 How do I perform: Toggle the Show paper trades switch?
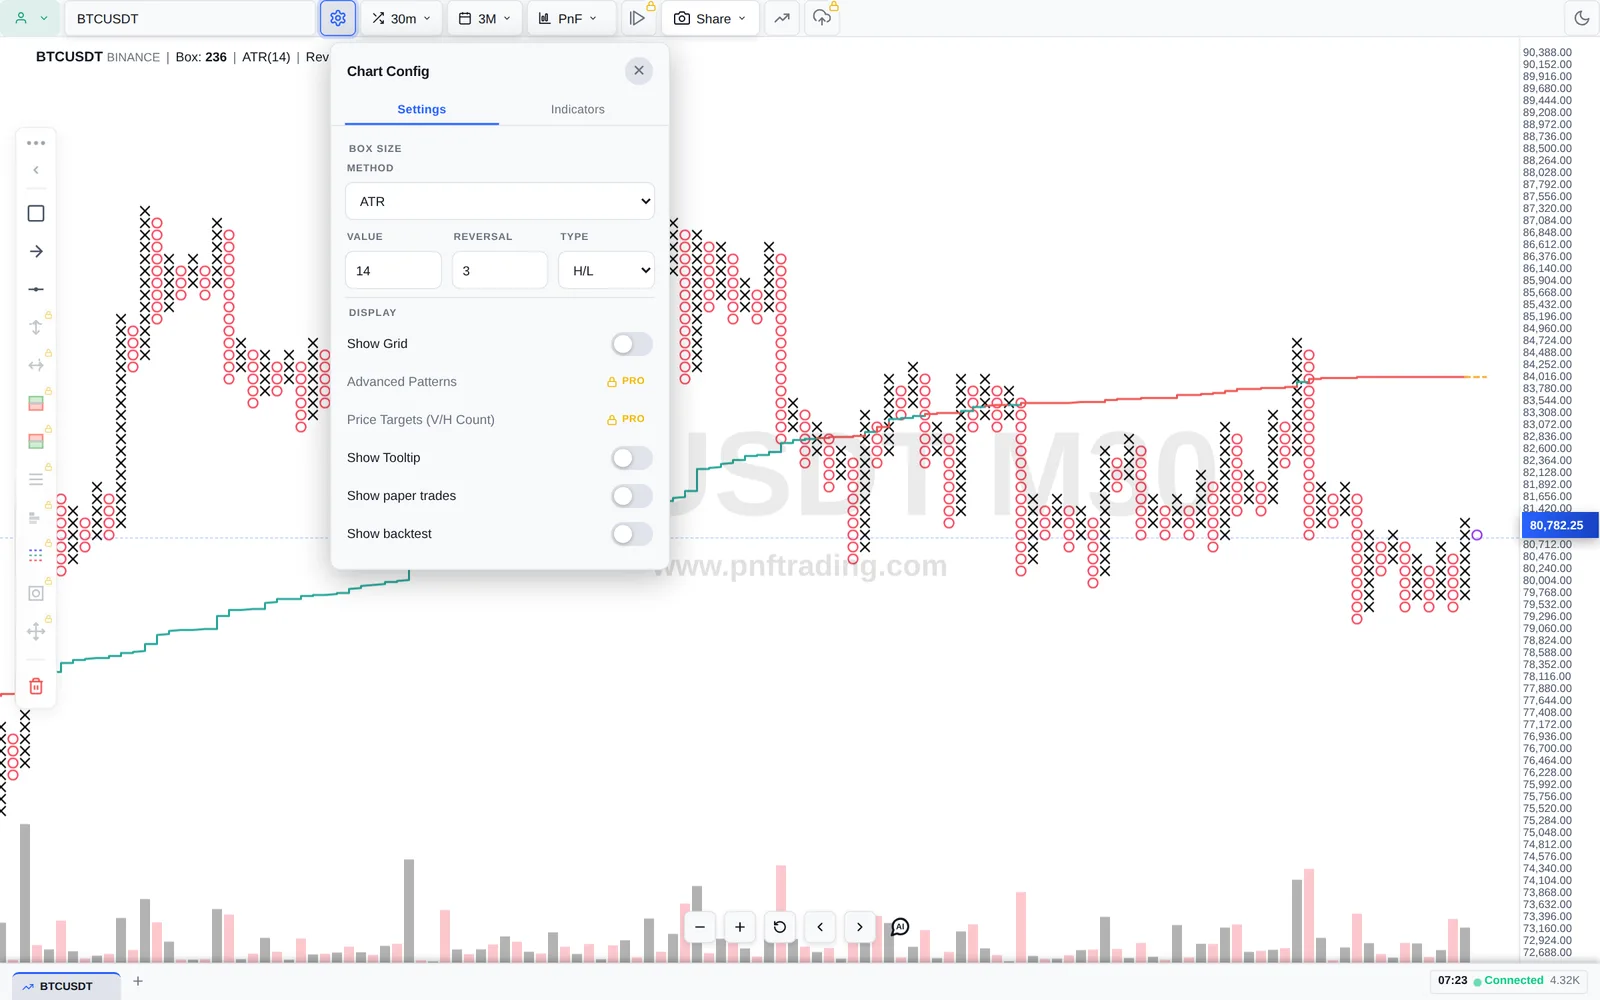point(632,496)
